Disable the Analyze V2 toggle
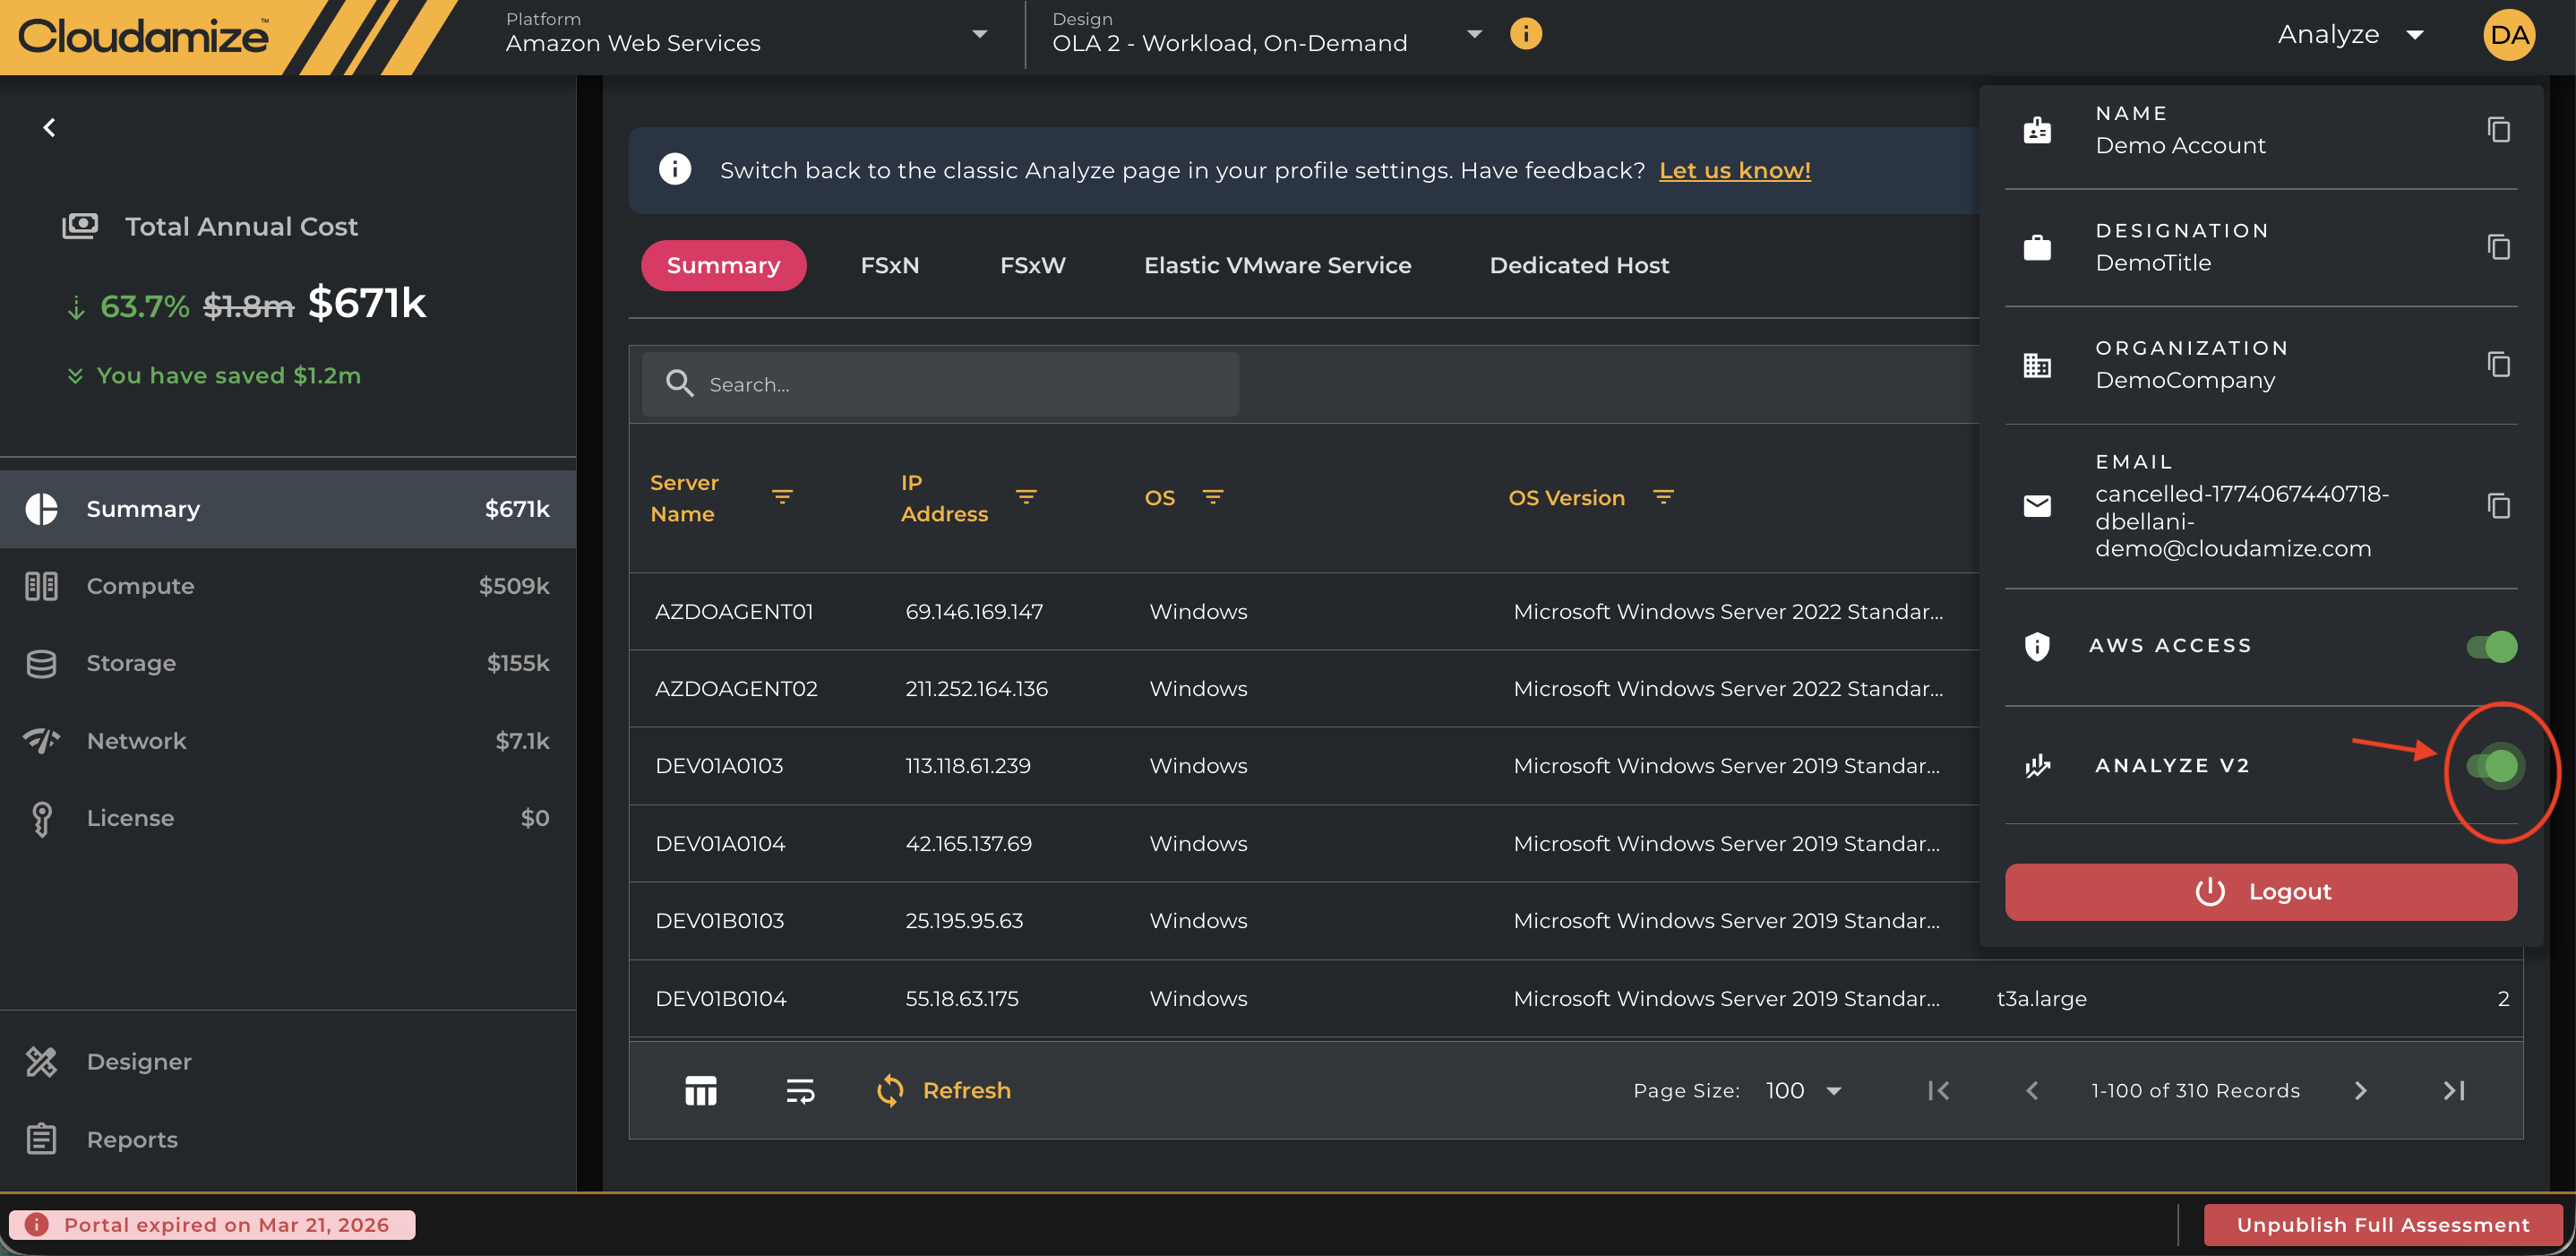Viewport: 2576px width, 1256px height. coord(2491,766)
